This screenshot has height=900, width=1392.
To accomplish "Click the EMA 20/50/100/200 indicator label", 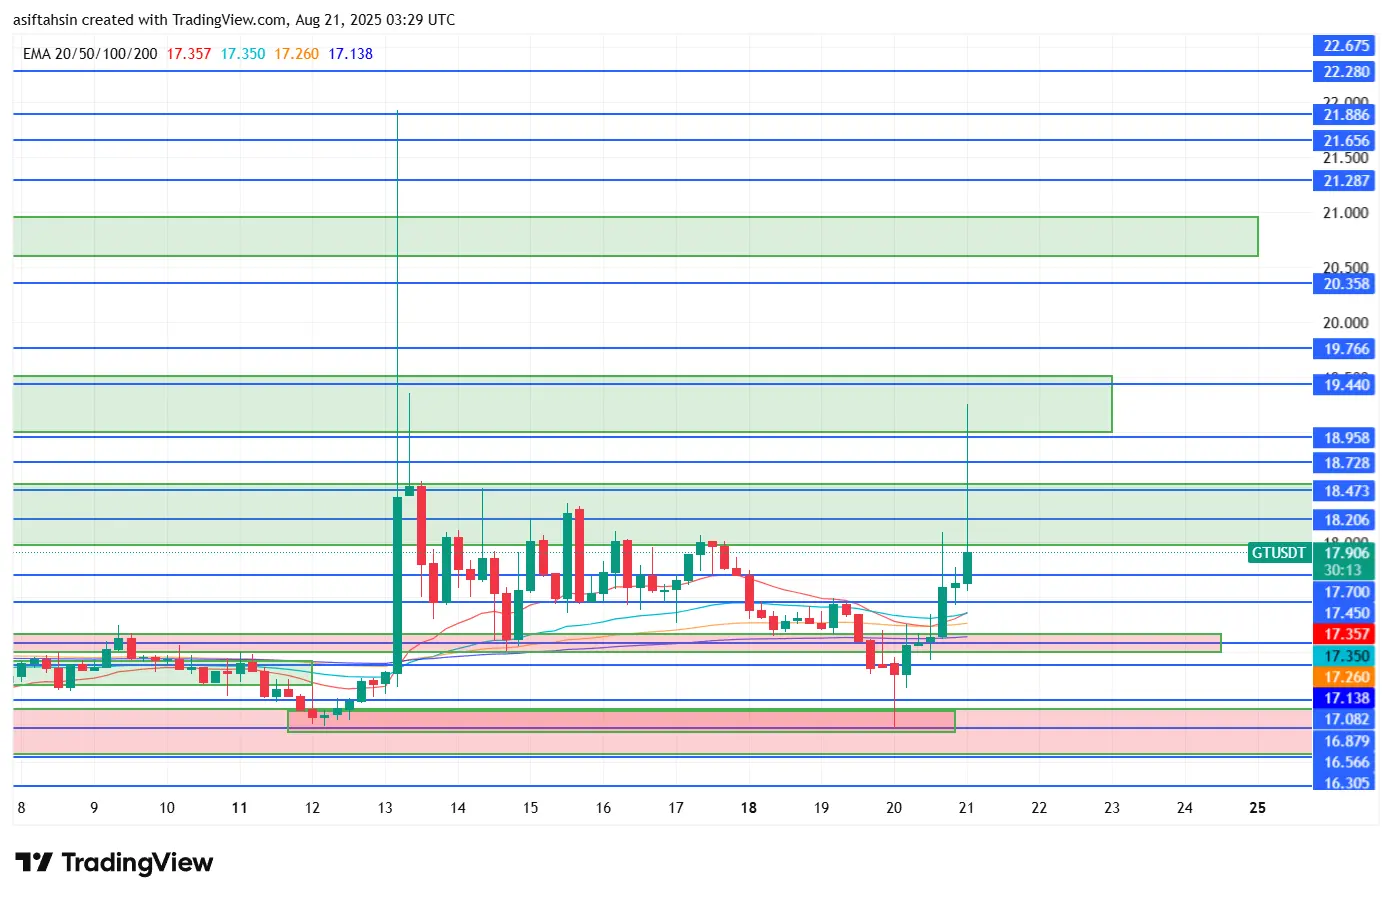I will [x=90, y=54].
